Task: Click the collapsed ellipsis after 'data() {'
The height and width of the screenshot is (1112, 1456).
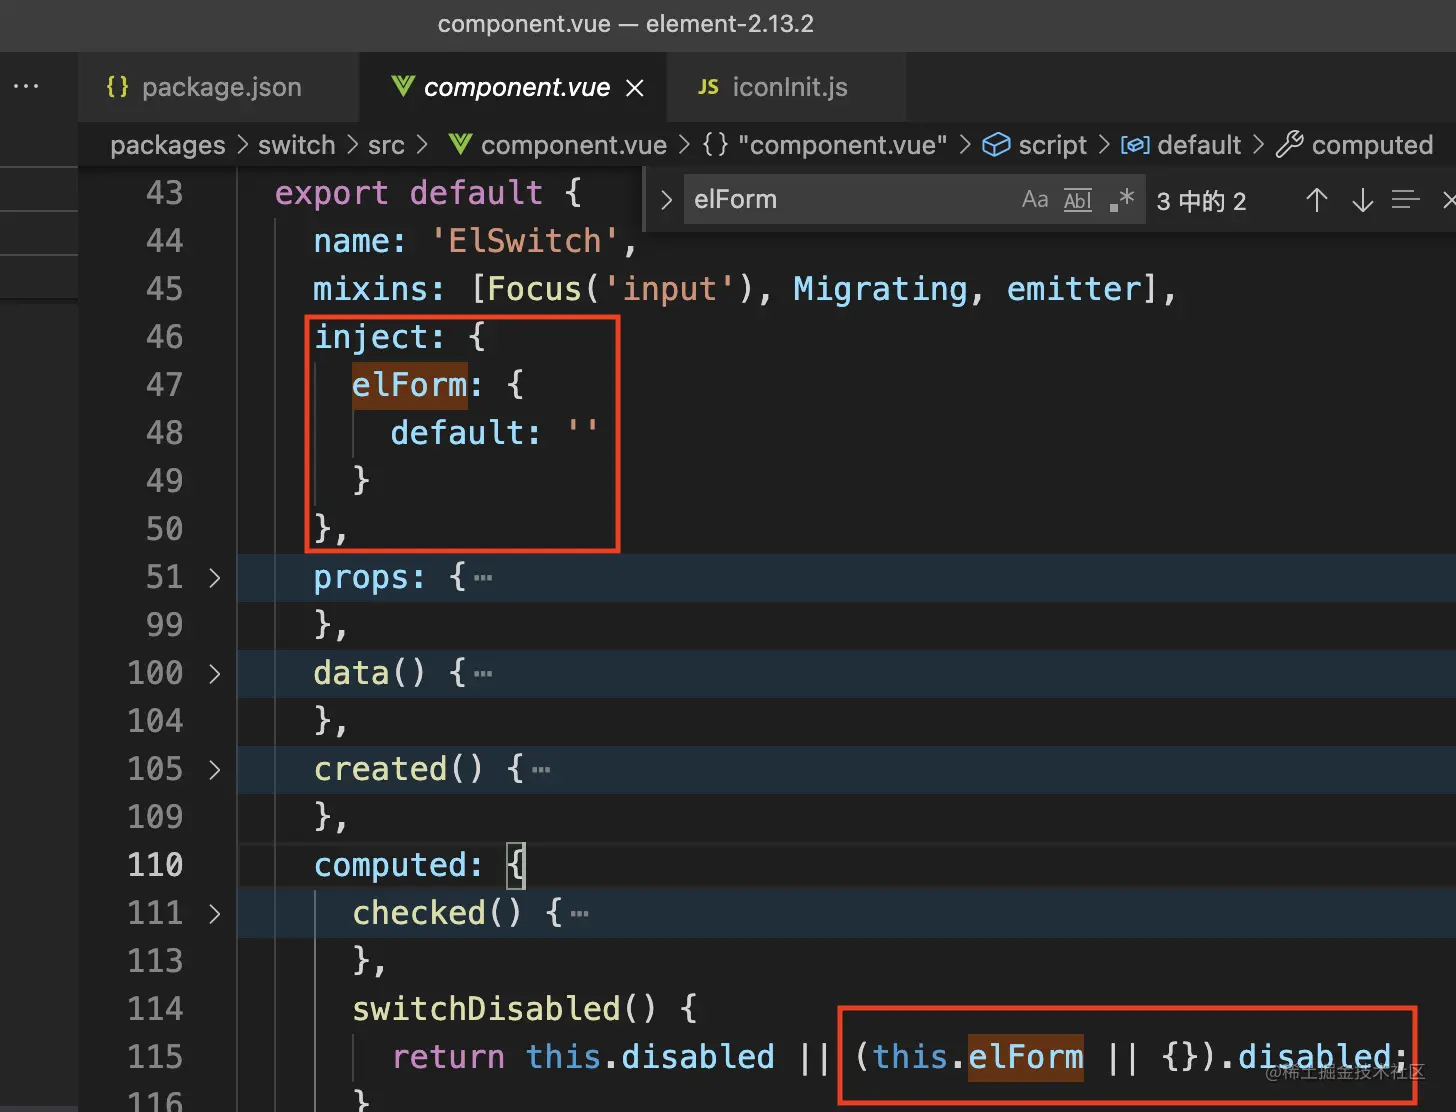Action: [483, 674]
